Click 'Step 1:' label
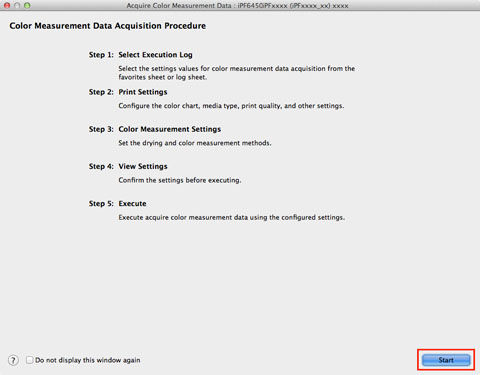Image resolution: width=480 pixels, height=375 pixels. tap(101, 55)
